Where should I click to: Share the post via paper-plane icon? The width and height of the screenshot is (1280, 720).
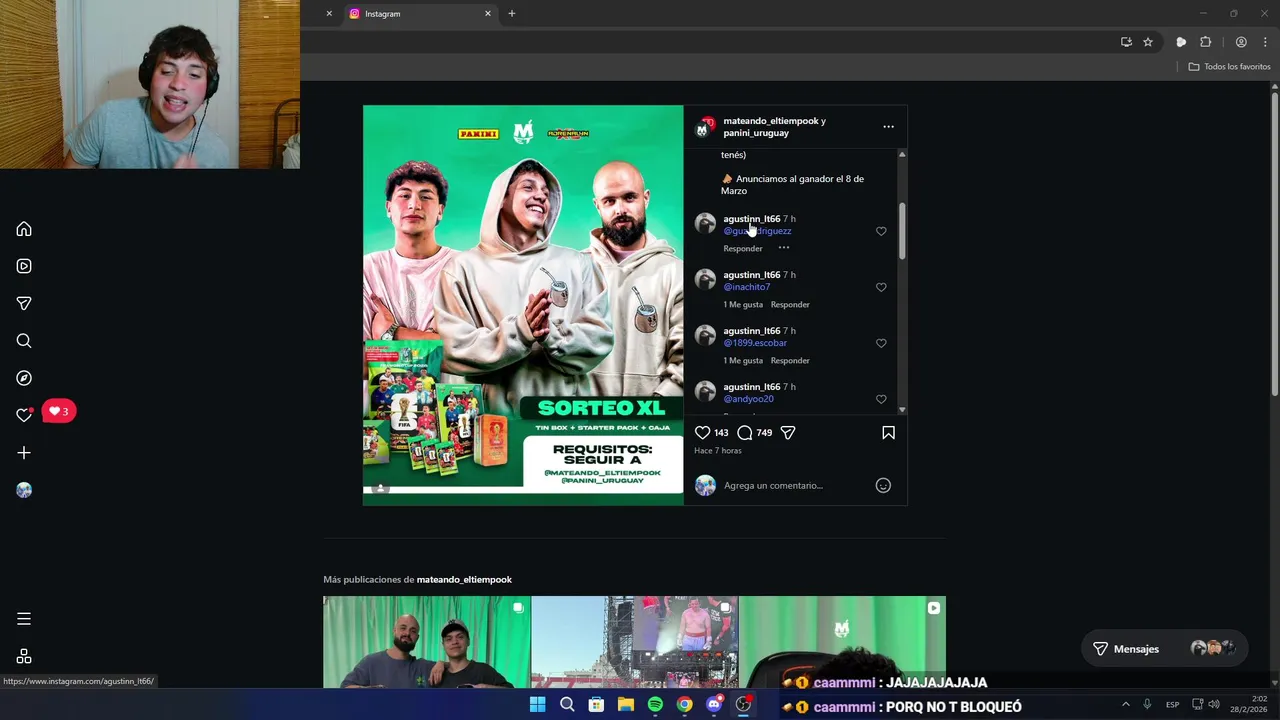point(788,433)
